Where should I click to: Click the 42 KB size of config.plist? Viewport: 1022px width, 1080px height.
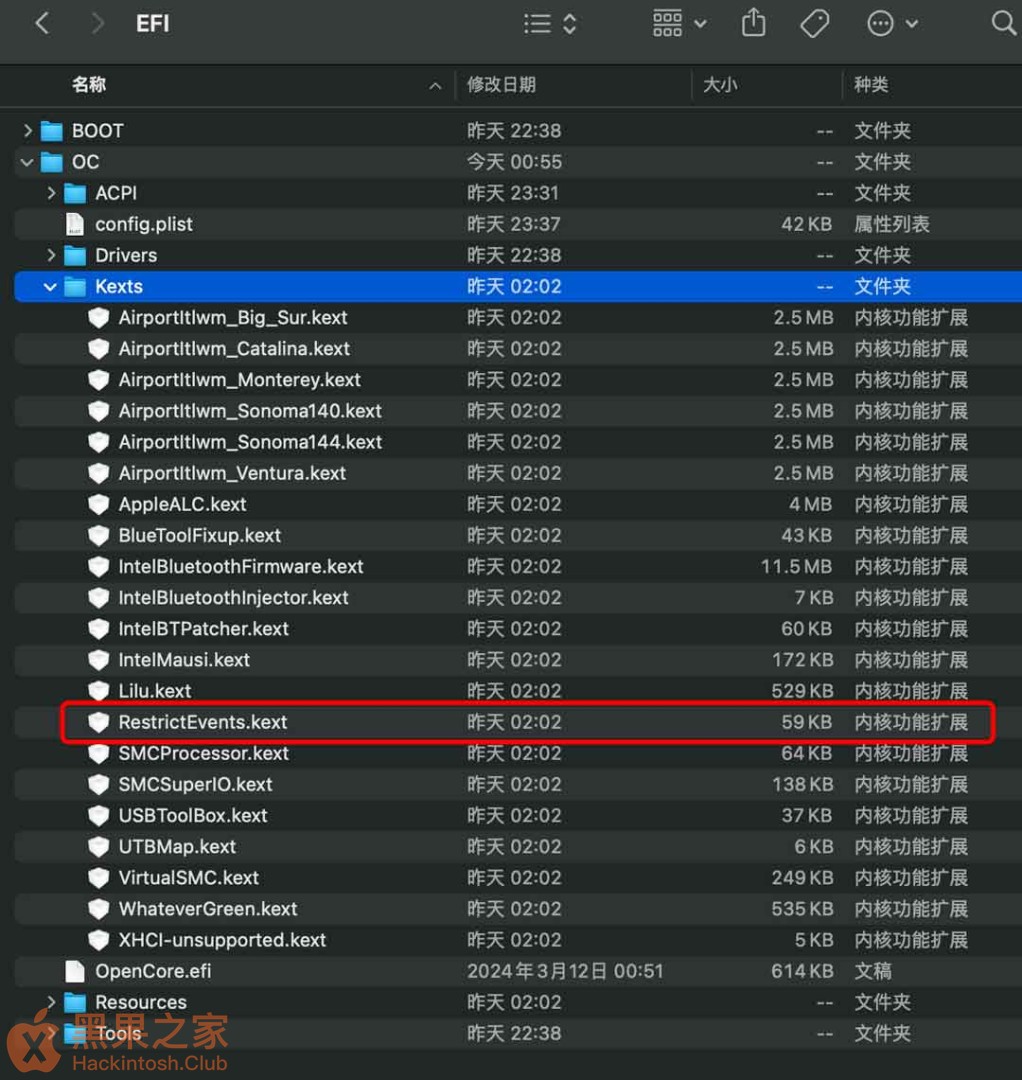tap(806, 224)
